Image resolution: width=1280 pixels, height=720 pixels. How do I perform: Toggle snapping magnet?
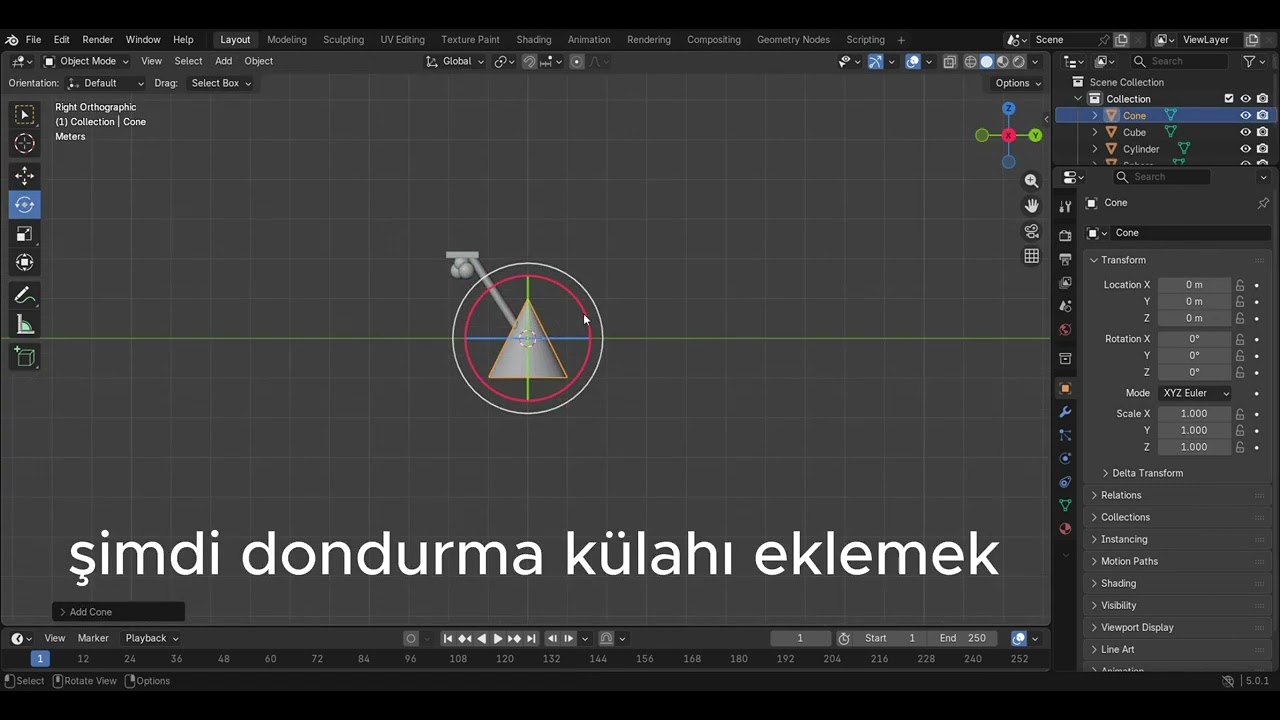tap(529, 62)
